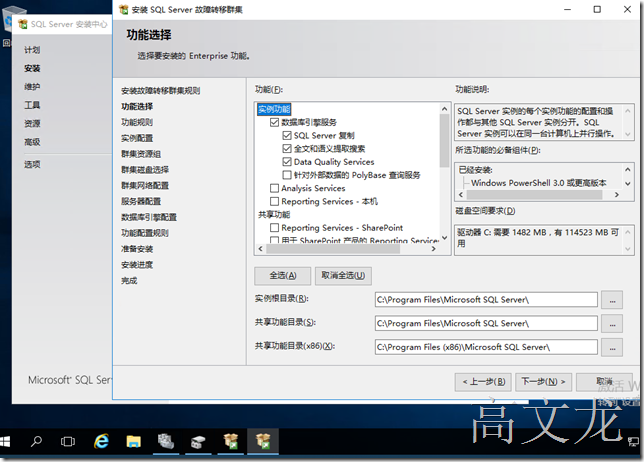
Task: Open 计划 in SQL Server 安装中心
Action: click(32, 50)
